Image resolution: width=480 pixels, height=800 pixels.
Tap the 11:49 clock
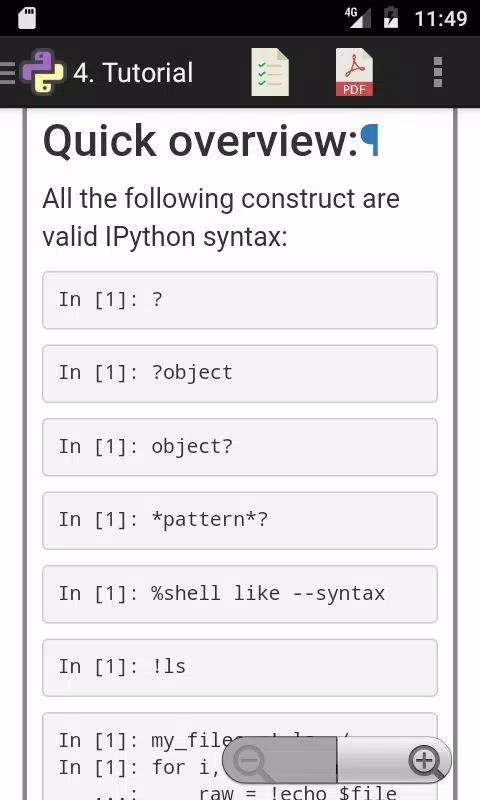pyautogui.click(x=441, y=19)
